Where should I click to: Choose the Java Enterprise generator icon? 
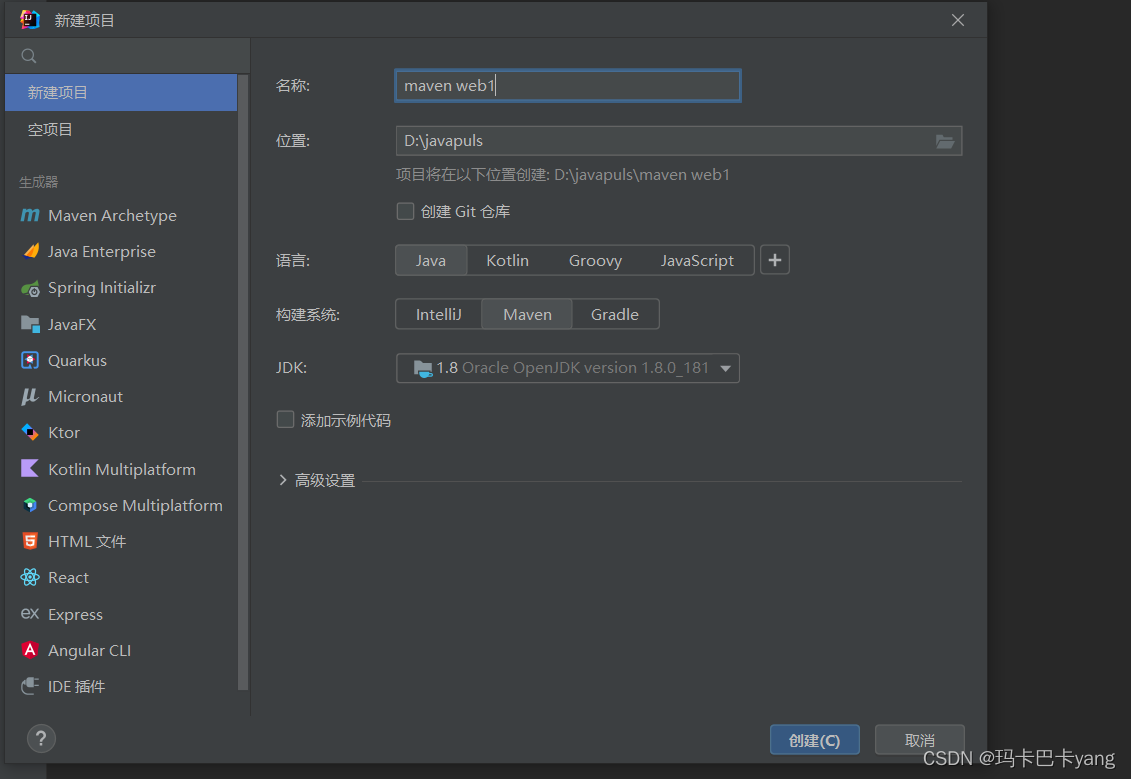tap(30, 251)
